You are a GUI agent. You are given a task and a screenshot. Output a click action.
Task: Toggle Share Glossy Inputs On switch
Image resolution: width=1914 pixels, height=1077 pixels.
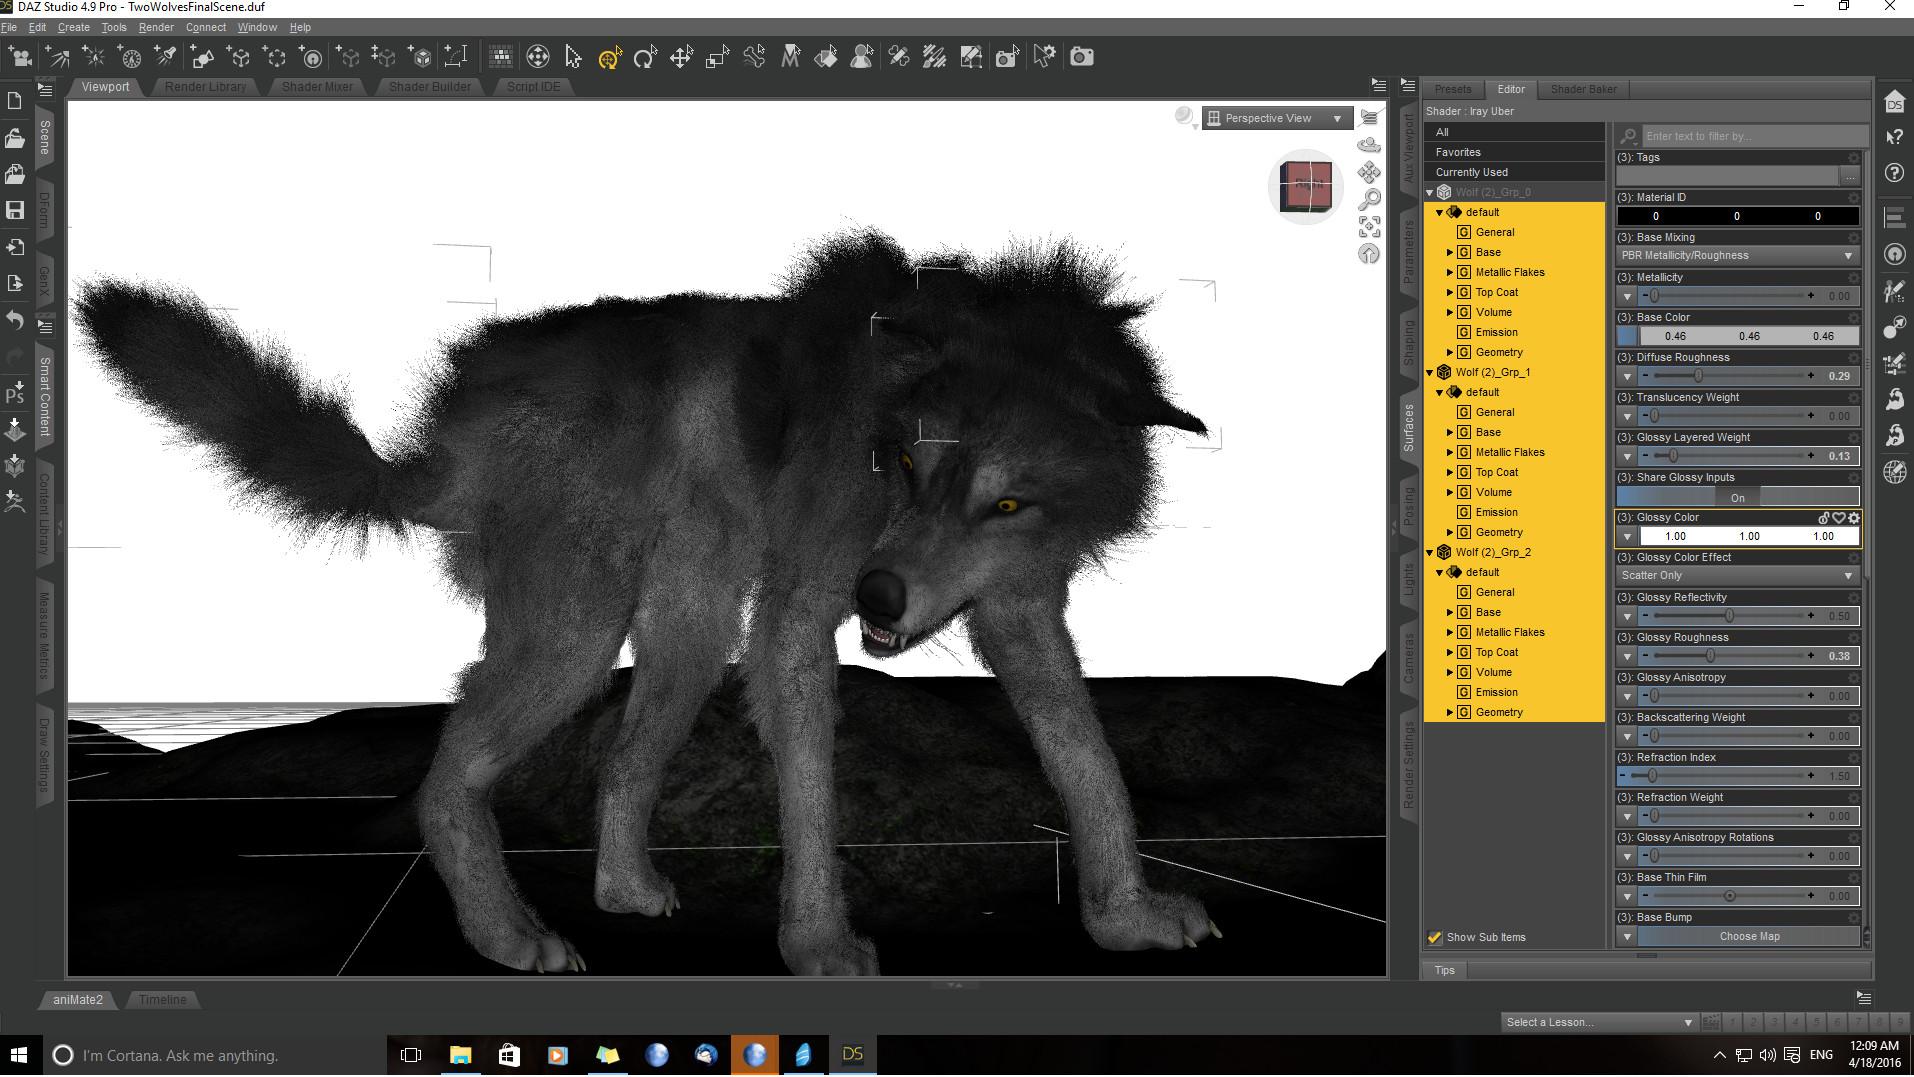(x=1737, y=497)
